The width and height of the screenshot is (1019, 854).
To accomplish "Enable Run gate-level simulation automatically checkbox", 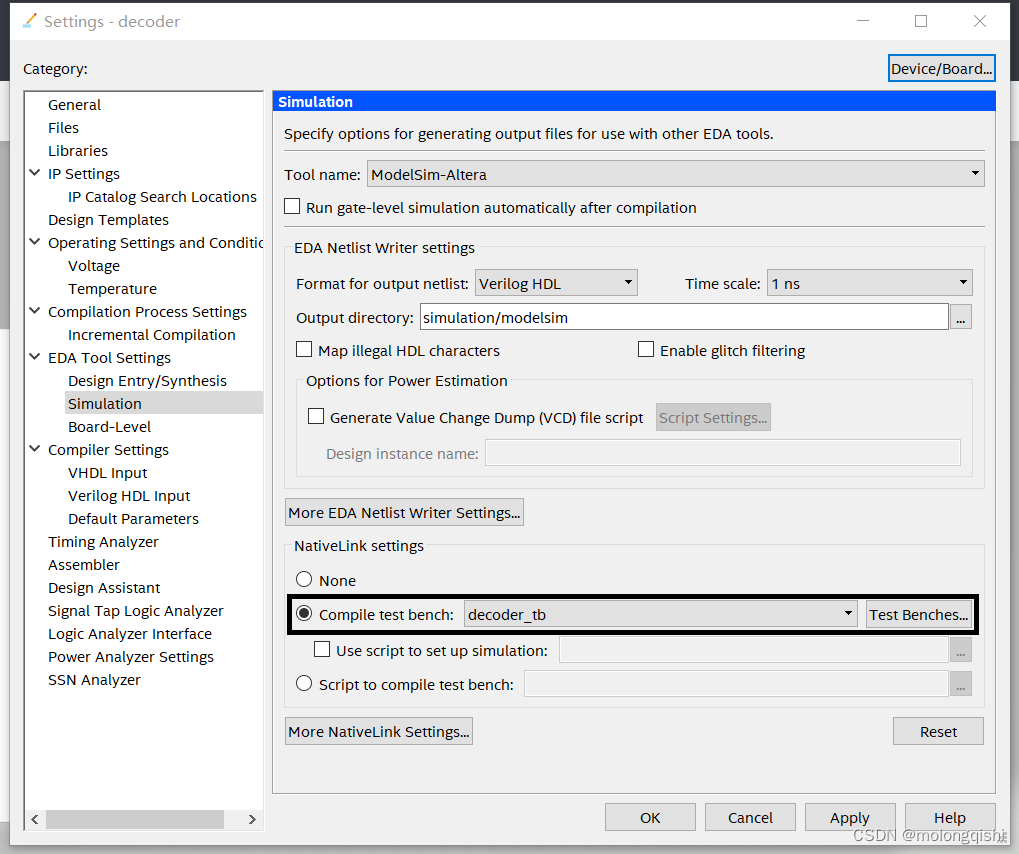I will pos(292,207).
